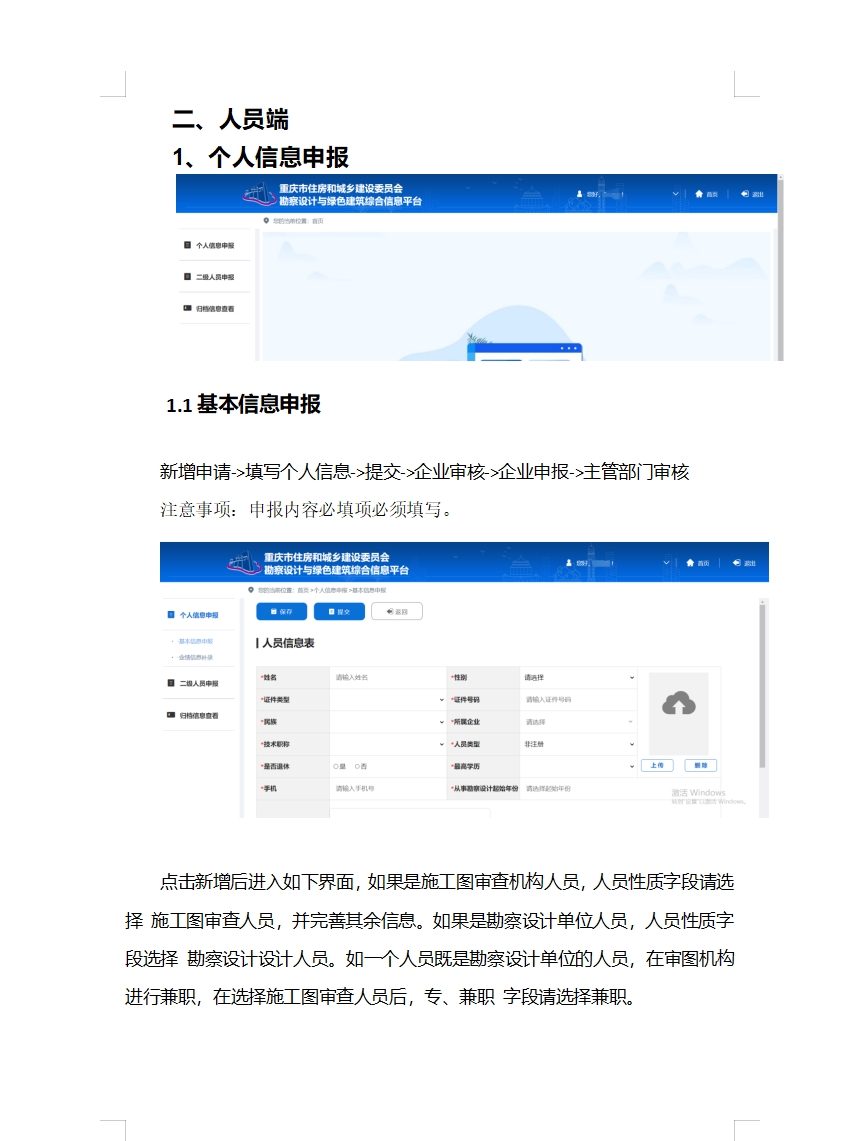
Task: Click the location pin icon beside top screenshot 首页 breadcrumb
Action: click(x=266, y=220)
